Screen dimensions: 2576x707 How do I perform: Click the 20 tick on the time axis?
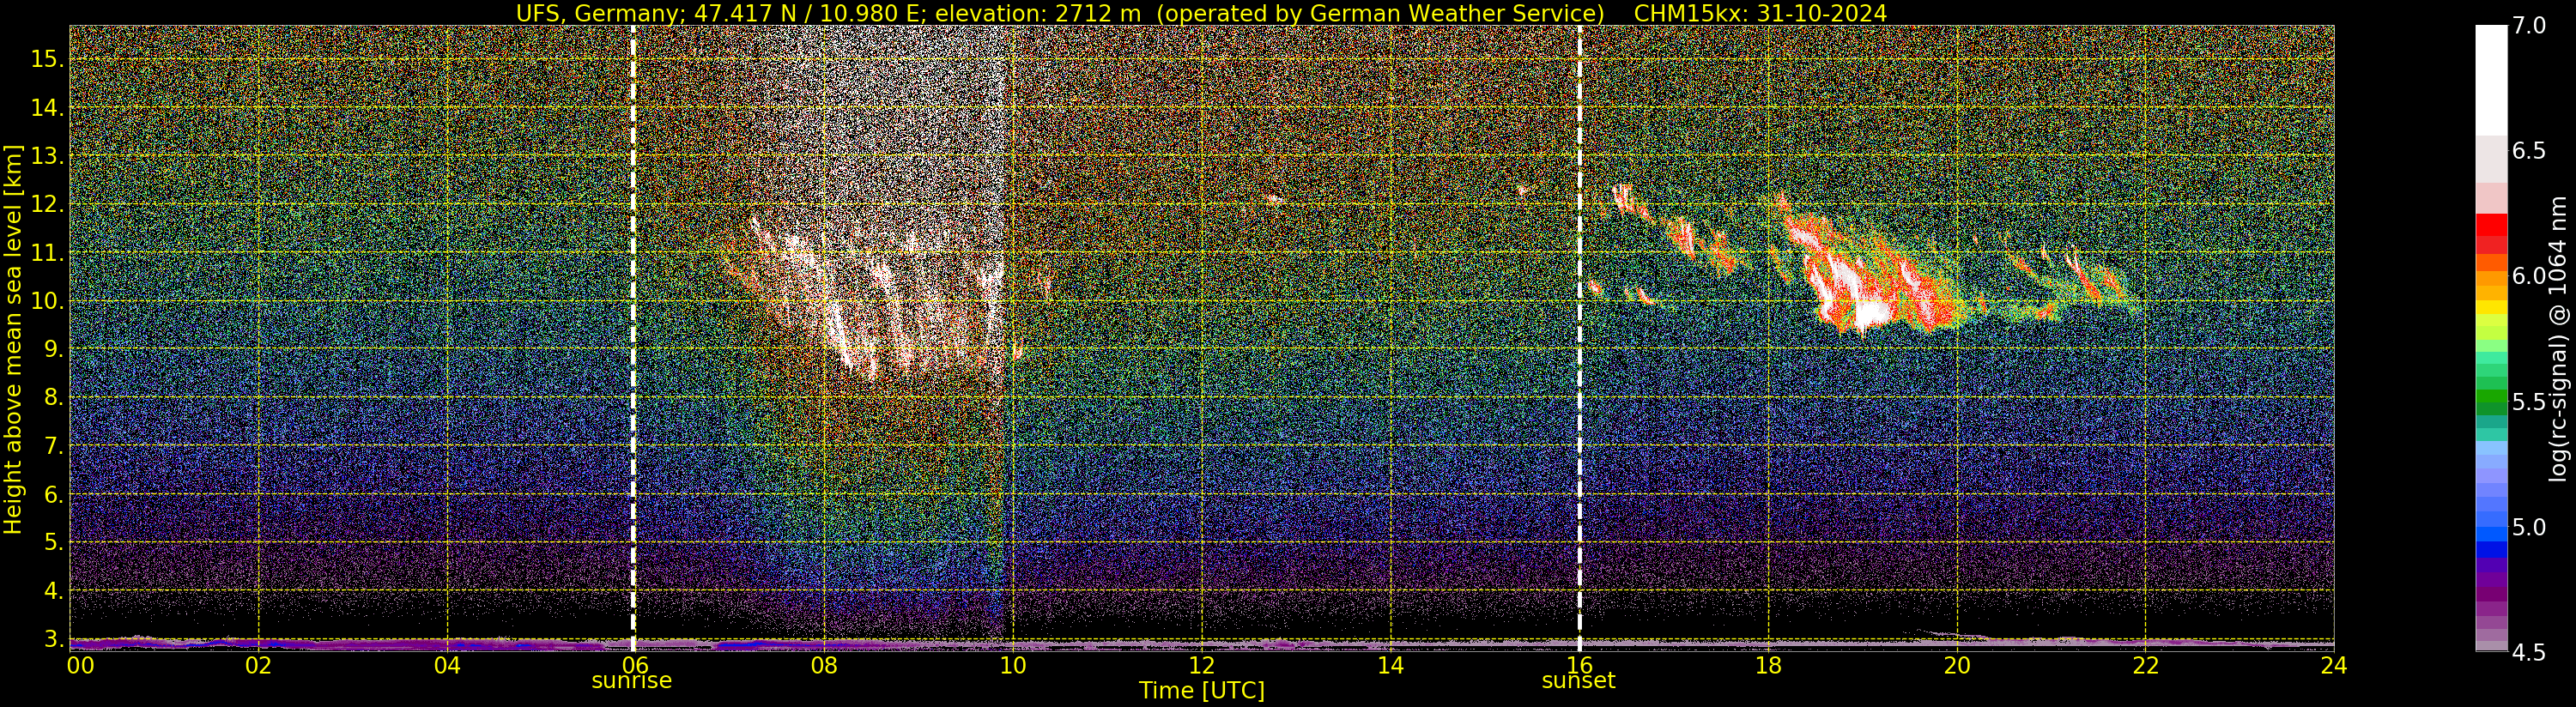[1957, 665]
